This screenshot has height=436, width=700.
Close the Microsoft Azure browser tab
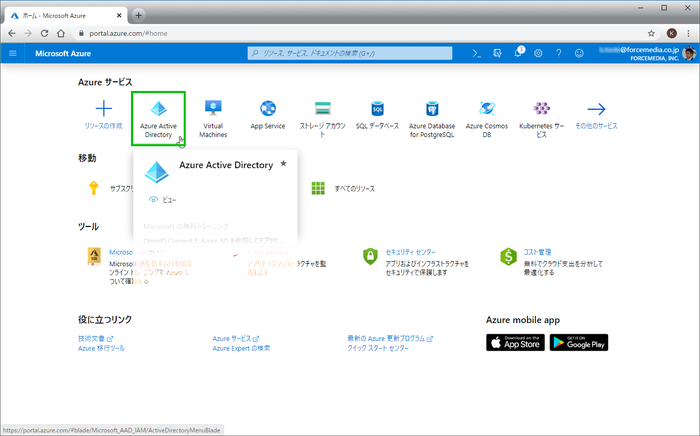click(x=119, y=15)
